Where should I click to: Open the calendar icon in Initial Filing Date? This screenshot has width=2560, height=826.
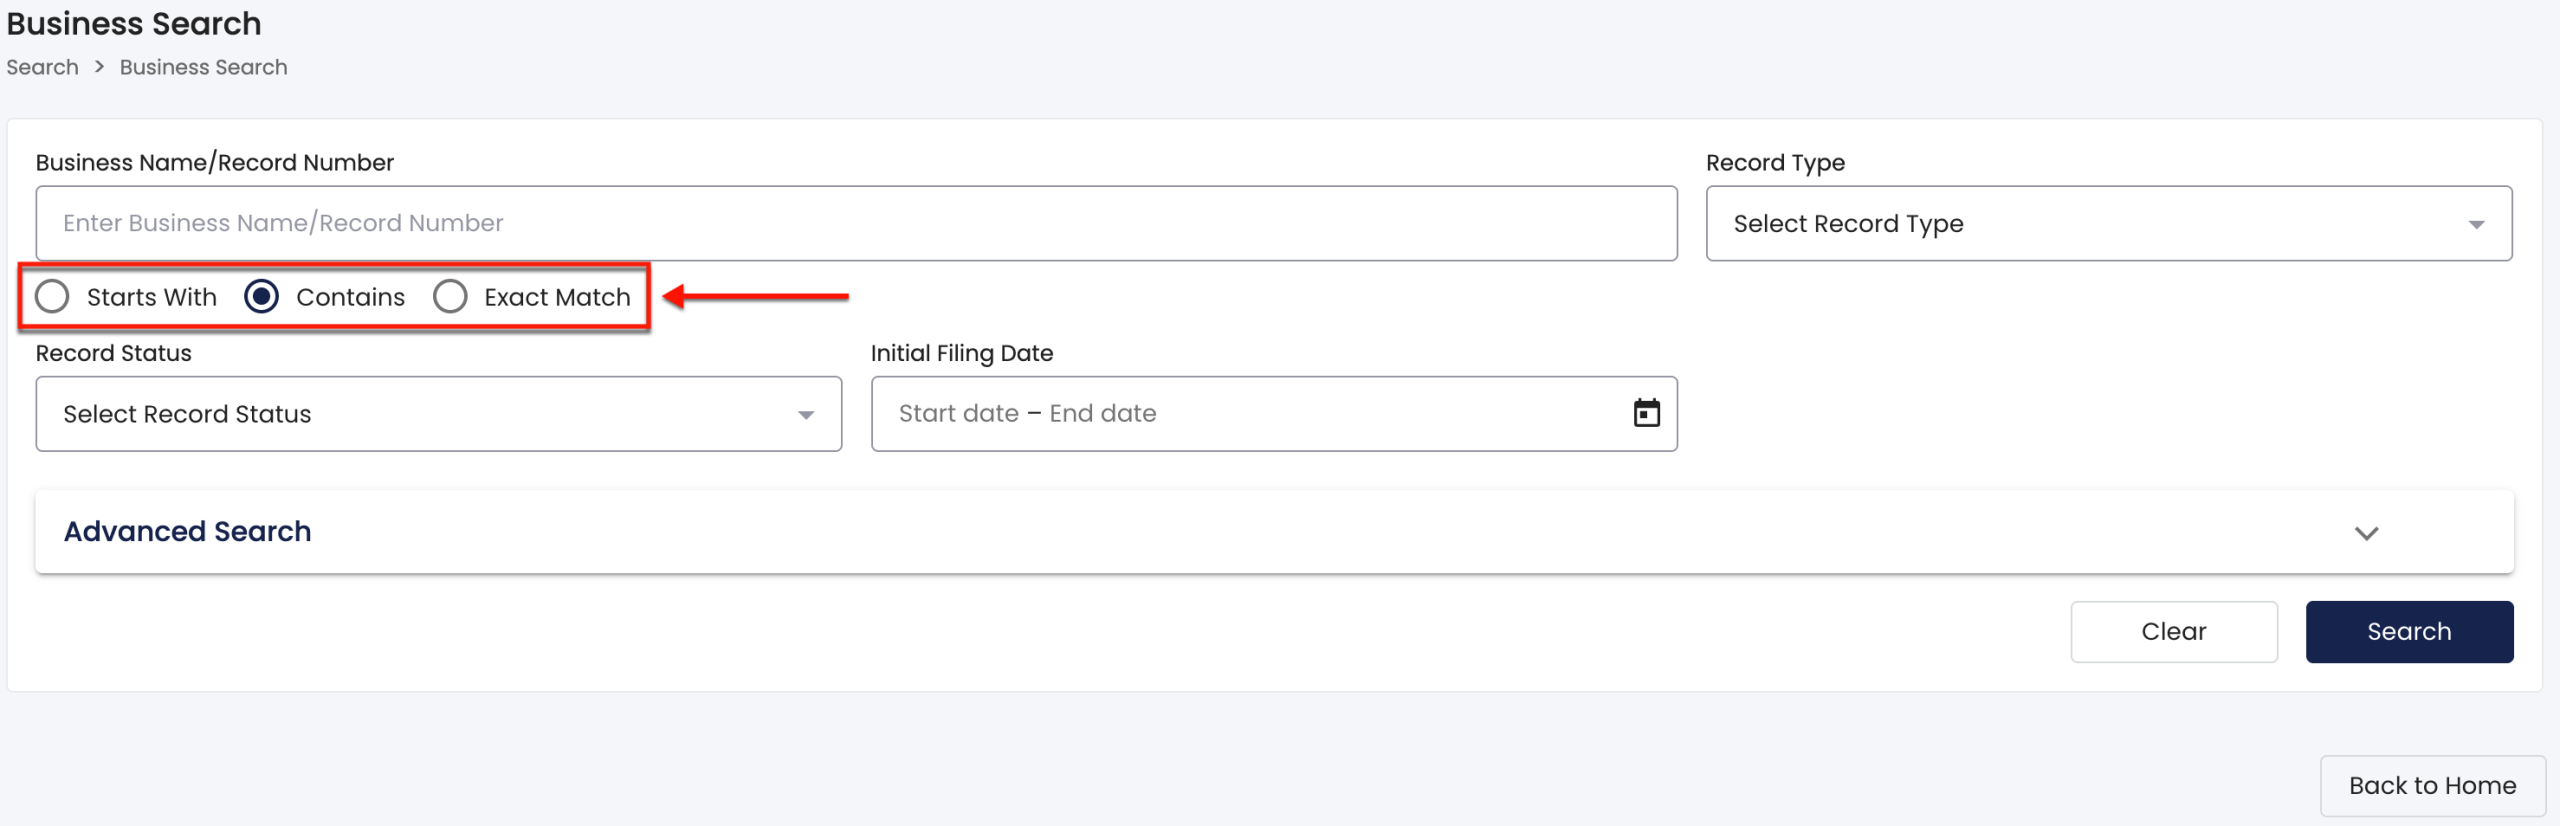click(x=1646, y=413)
